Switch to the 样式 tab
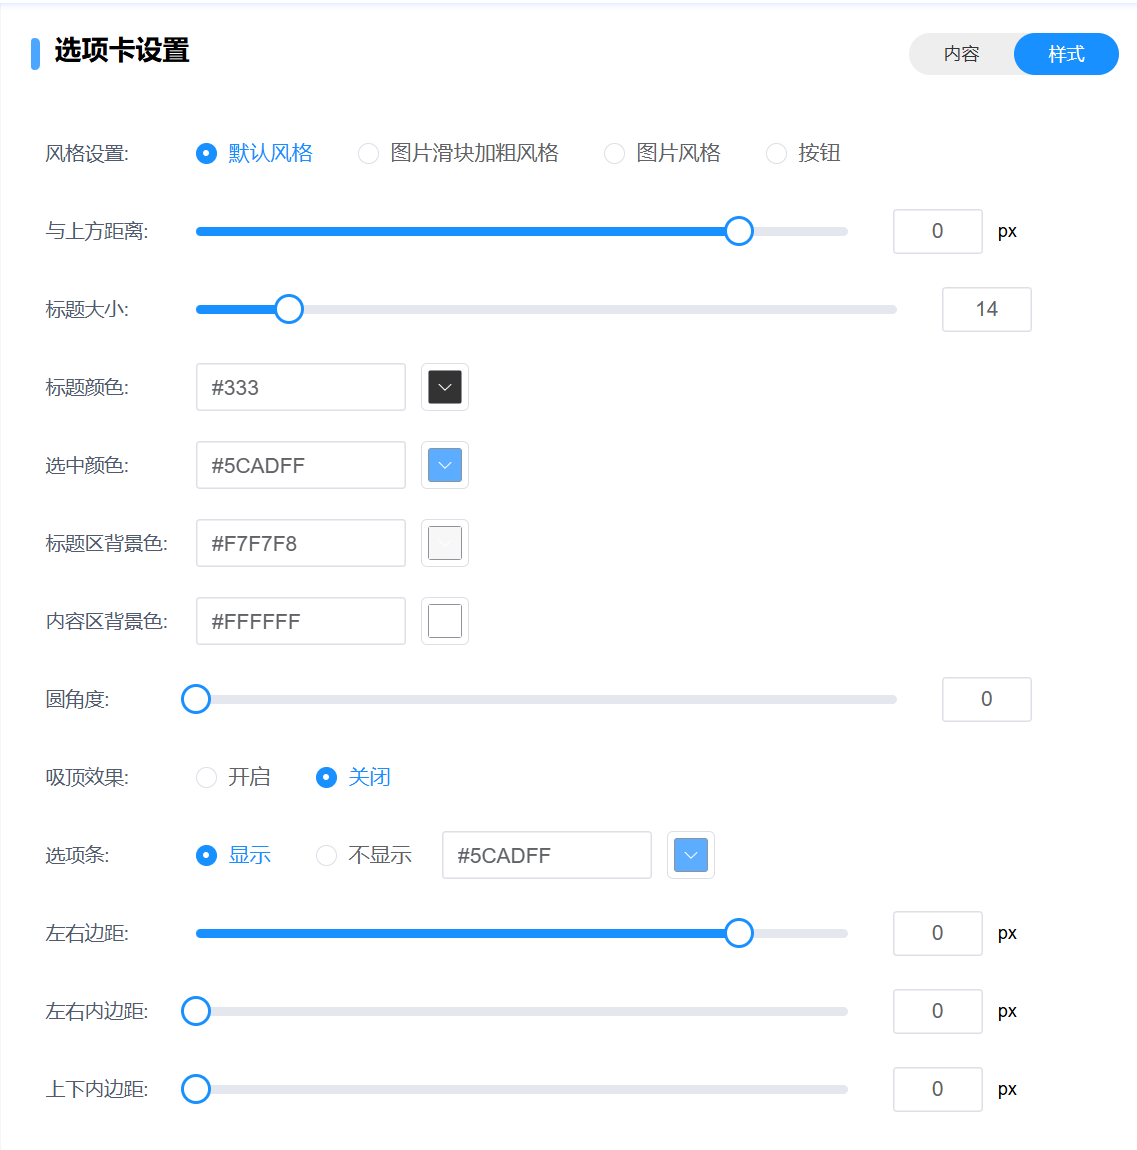Image resolution: width=1137 pixels, height=1150 pixels. tap(1066, 54)
